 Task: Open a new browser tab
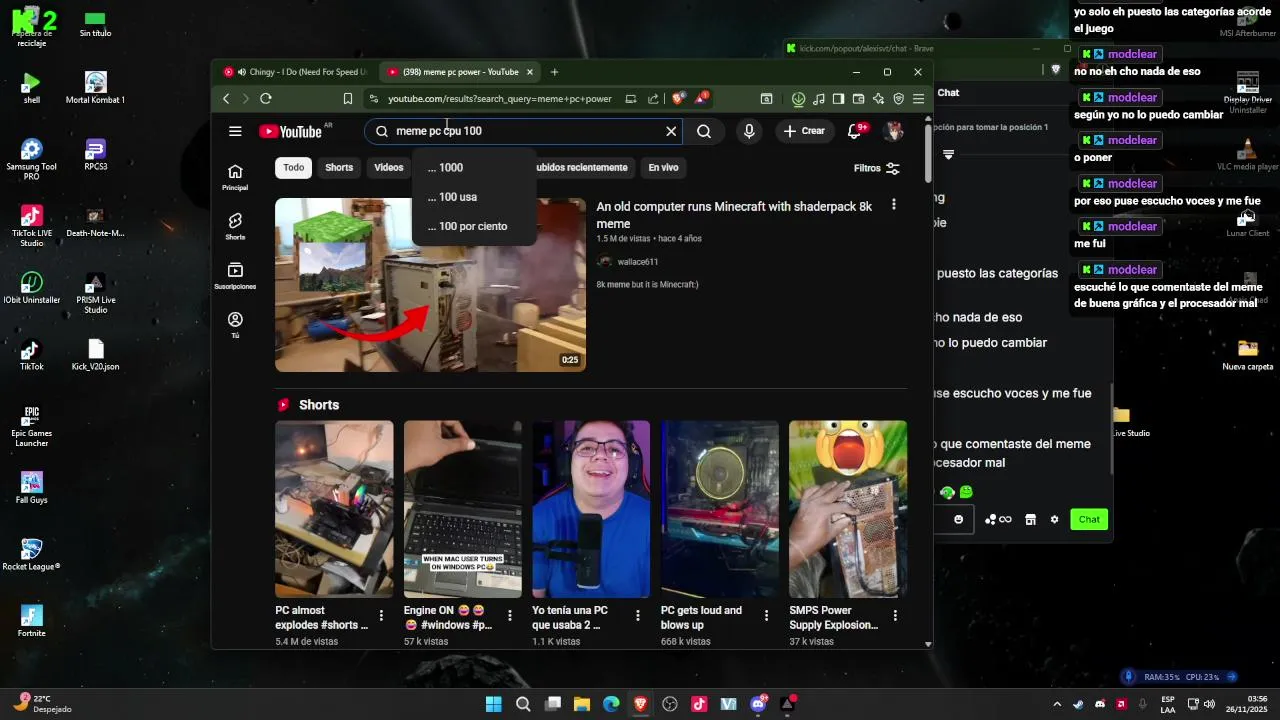tap(554, 72)
